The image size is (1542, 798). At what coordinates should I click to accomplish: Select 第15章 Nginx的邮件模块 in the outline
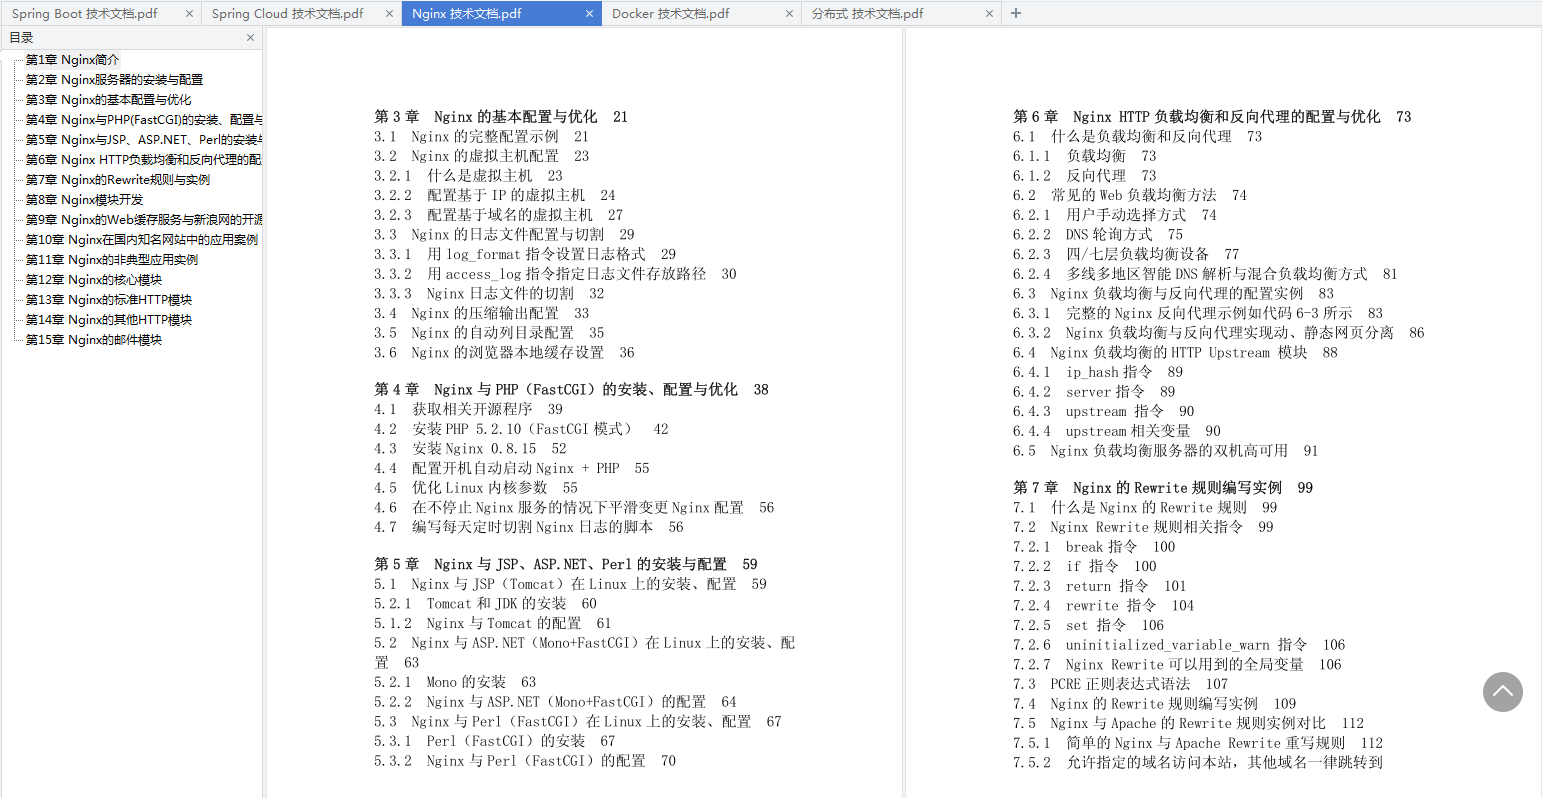click(x=94, y=340)
